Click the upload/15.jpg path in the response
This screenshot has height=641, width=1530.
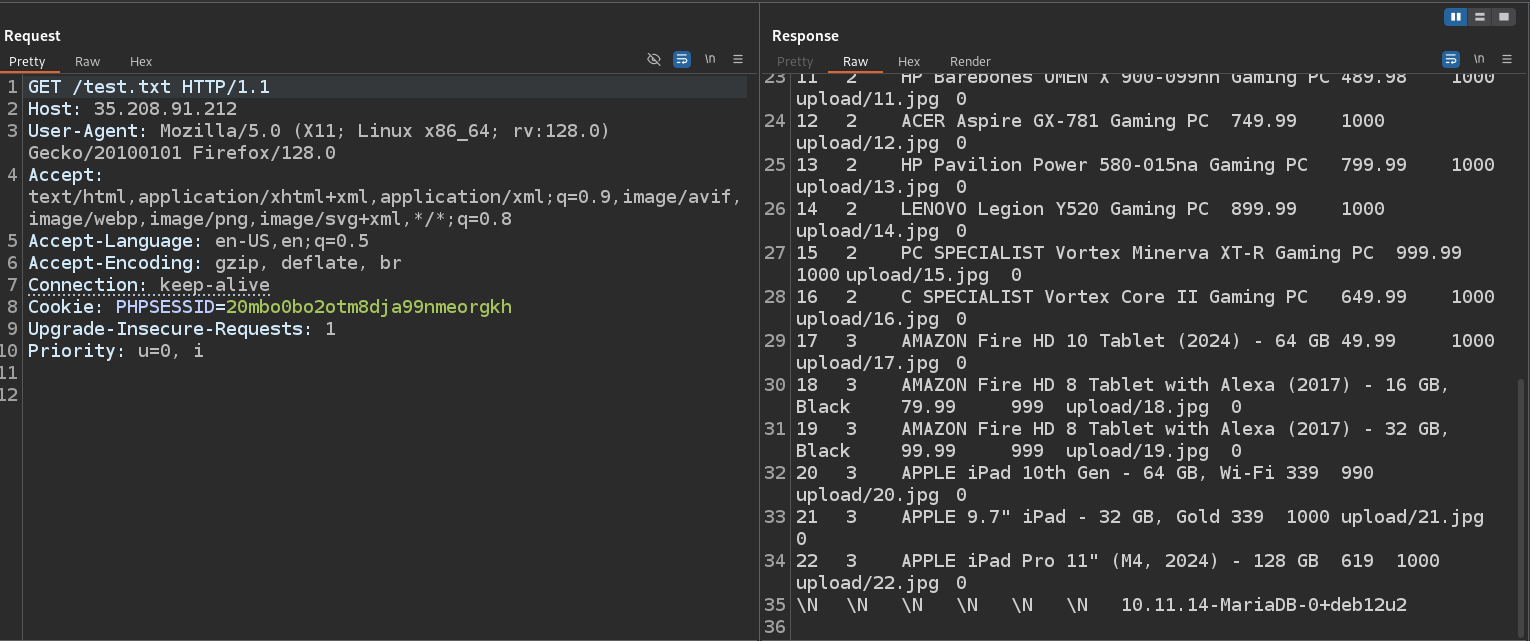point(917,275)
